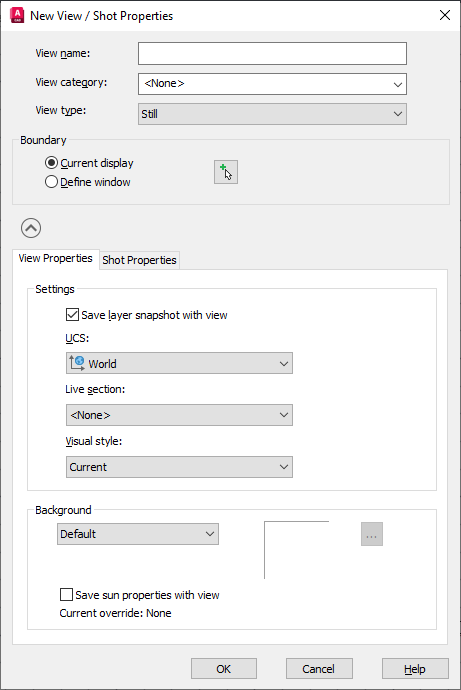Image resolution: width=461 pixels, height=690 pixels.
Task: Expand the Live section dropdown
Action: click(179, 415)
